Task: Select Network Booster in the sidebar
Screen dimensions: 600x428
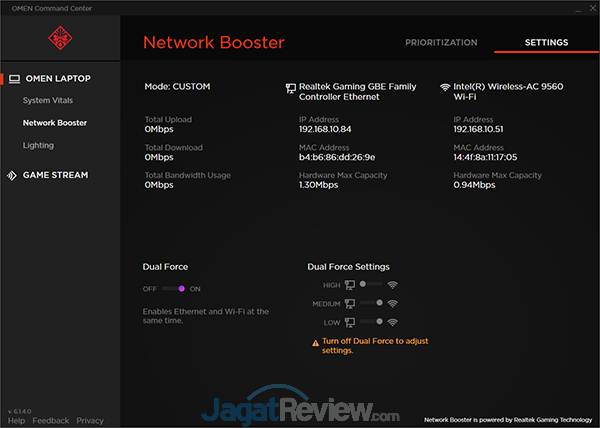Action: pyautogui.click(x=55, y=123)
